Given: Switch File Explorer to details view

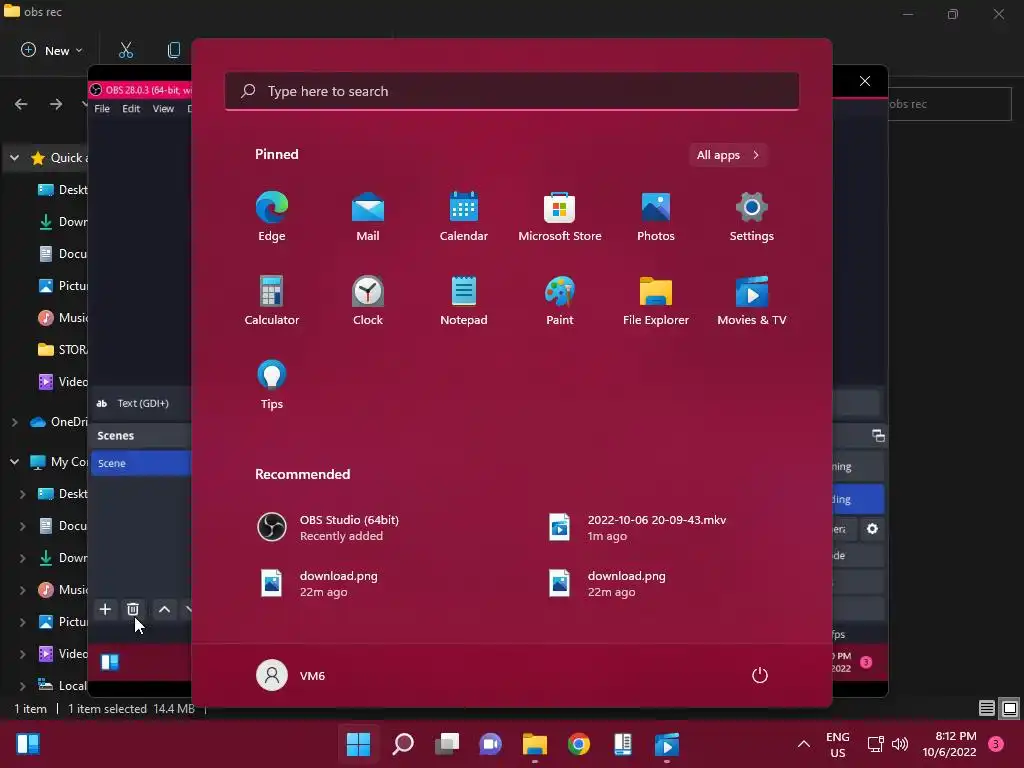Looking at the screenshot, I should (987, 709).
